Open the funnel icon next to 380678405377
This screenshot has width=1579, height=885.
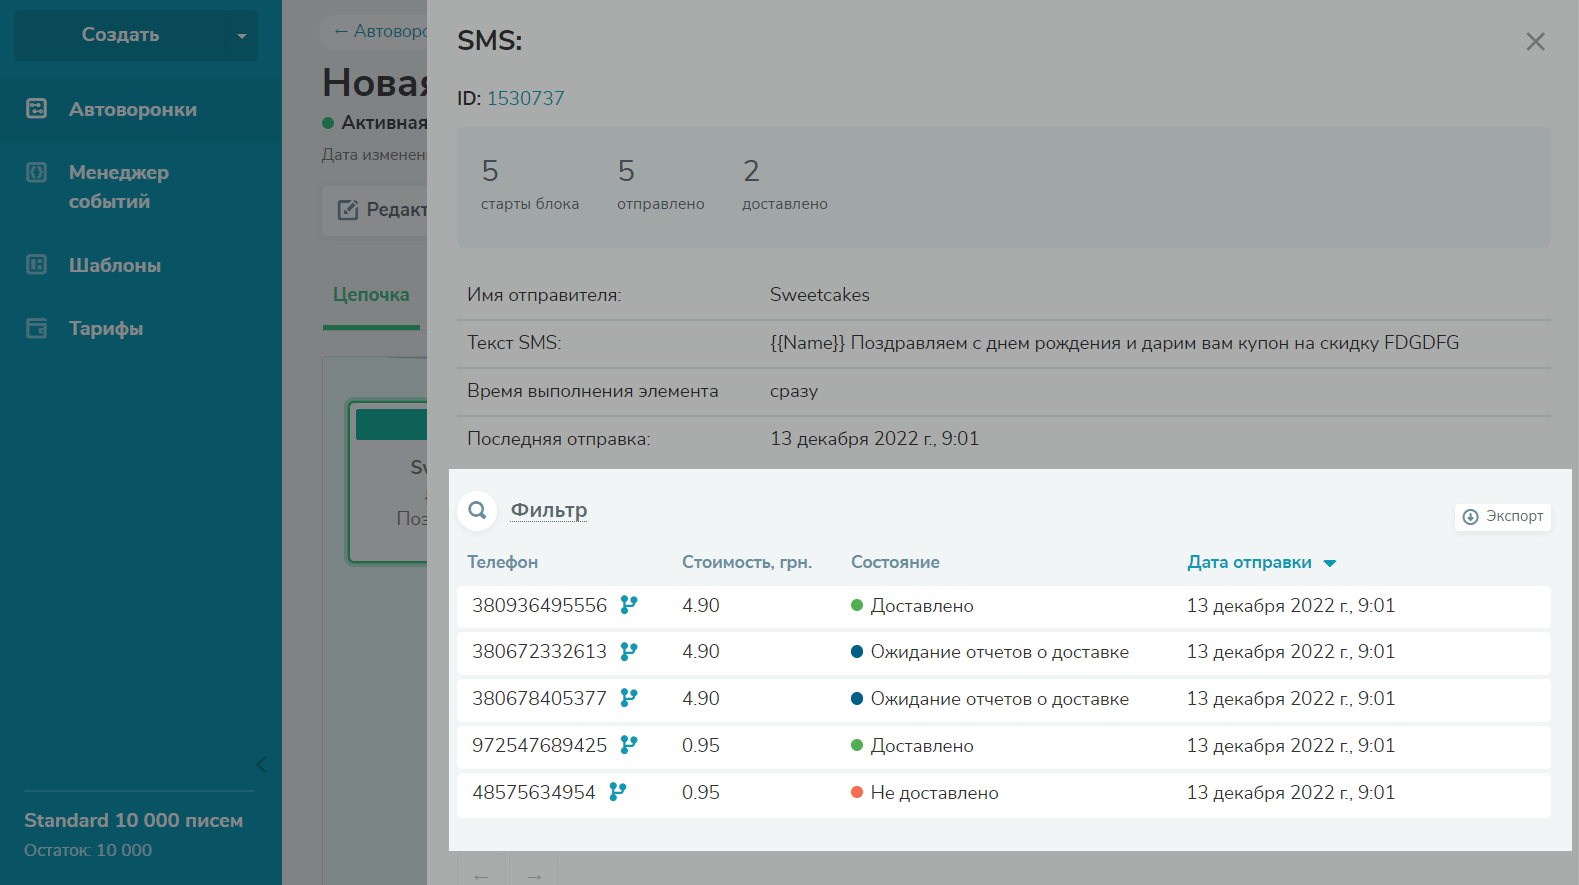629,698
